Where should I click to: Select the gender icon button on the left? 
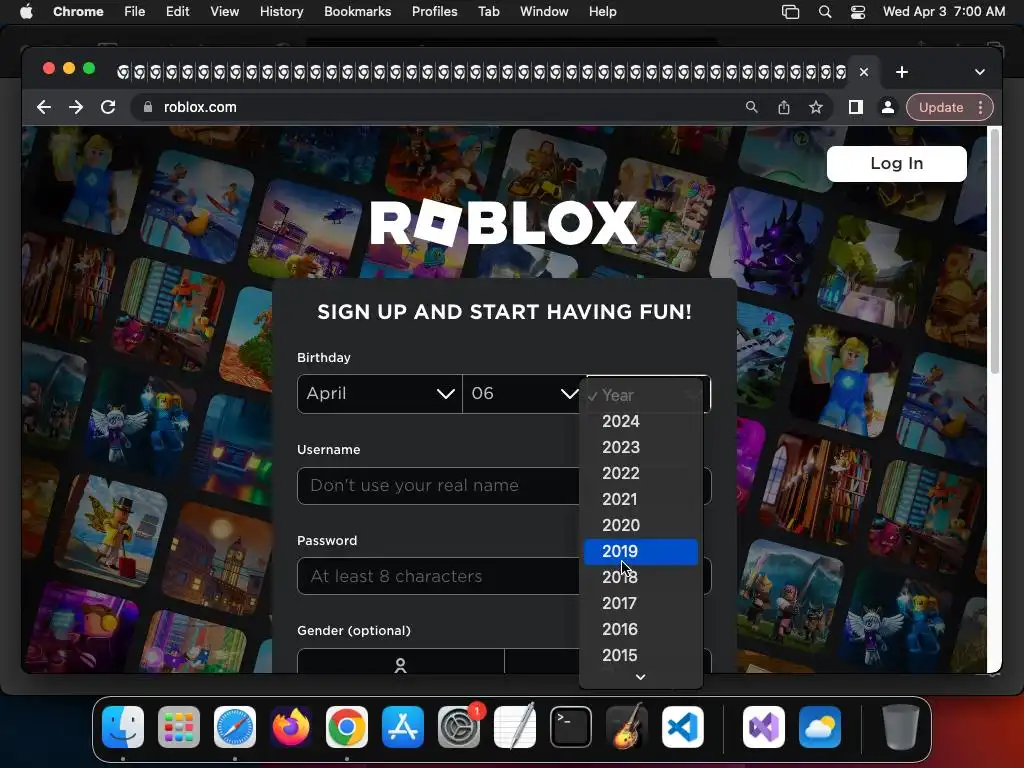[400, 661]
